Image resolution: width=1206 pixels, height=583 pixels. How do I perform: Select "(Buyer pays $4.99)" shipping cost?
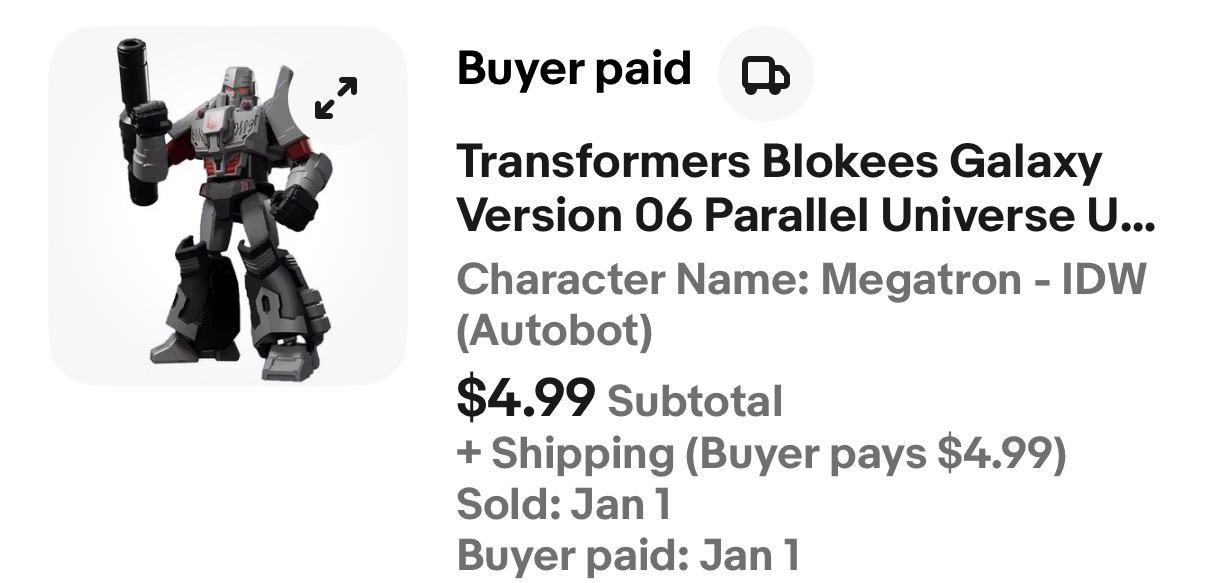(876, 455)
